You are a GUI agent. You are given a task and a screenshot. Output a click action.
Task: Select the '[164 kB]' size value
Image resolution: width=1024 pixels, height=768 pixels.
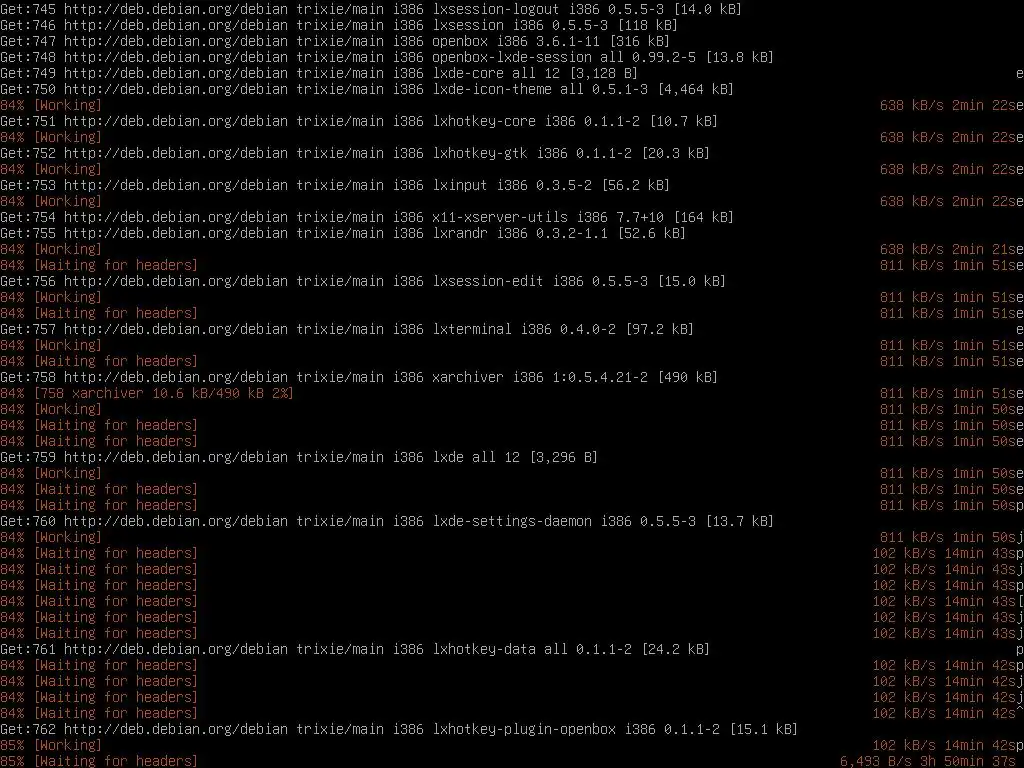(x=703, y=217)
